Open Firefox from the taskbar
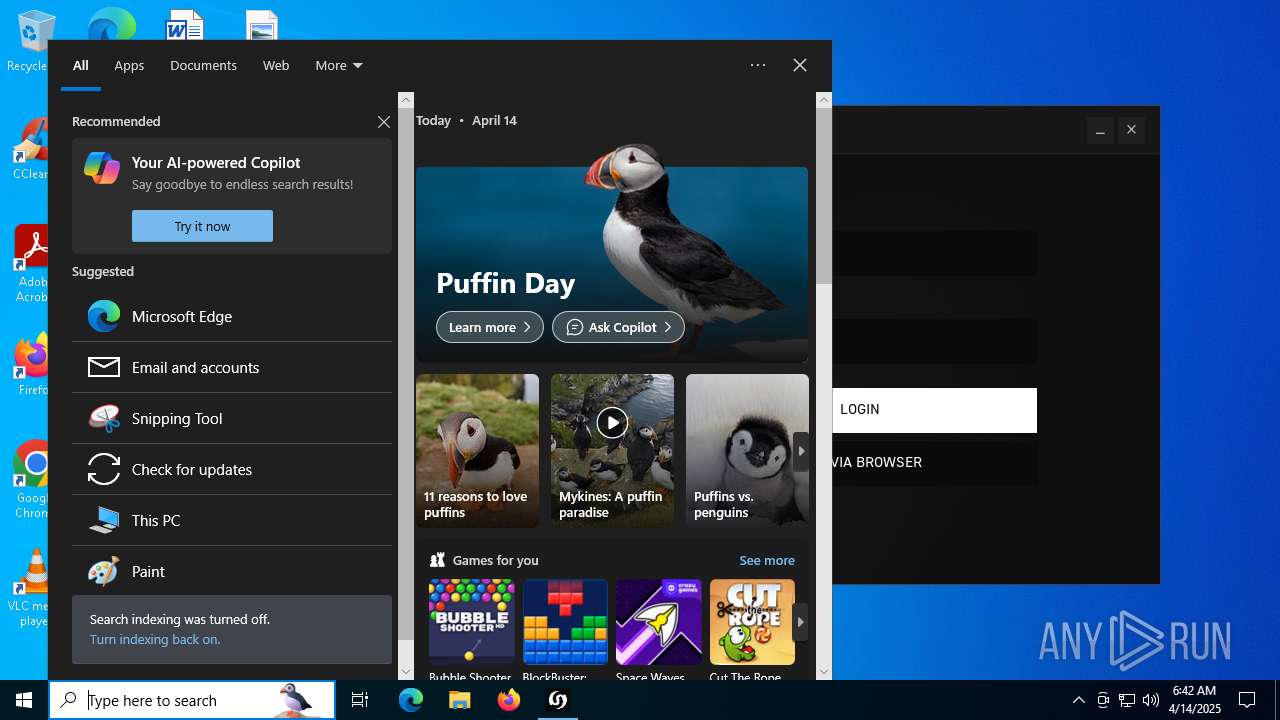Viewport: 1280px width, 720px height. (x=509, y=700)
